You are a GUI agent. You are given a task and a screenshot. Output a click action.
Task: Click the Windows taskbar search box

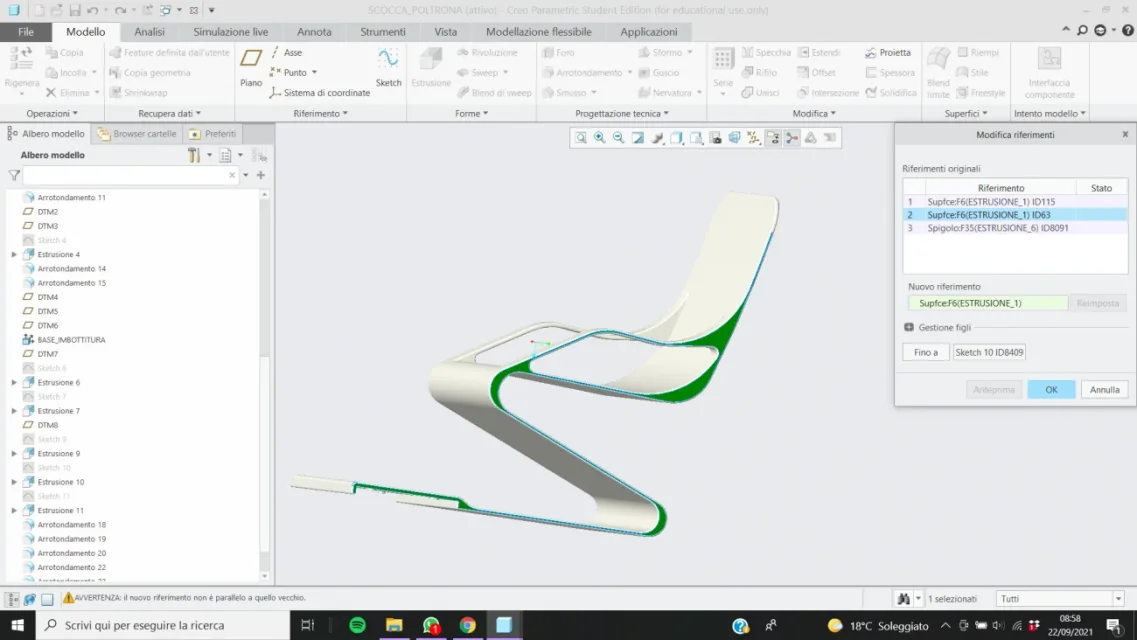point(162,625)
